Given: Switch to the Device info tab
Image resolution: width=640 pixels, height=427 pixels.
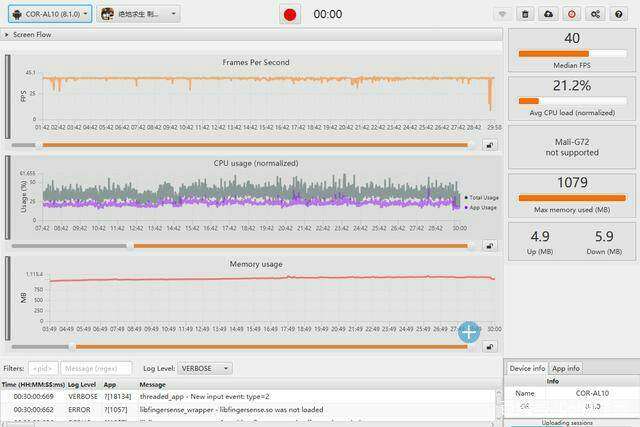Looking at the screenshot, I should [527, 368].
